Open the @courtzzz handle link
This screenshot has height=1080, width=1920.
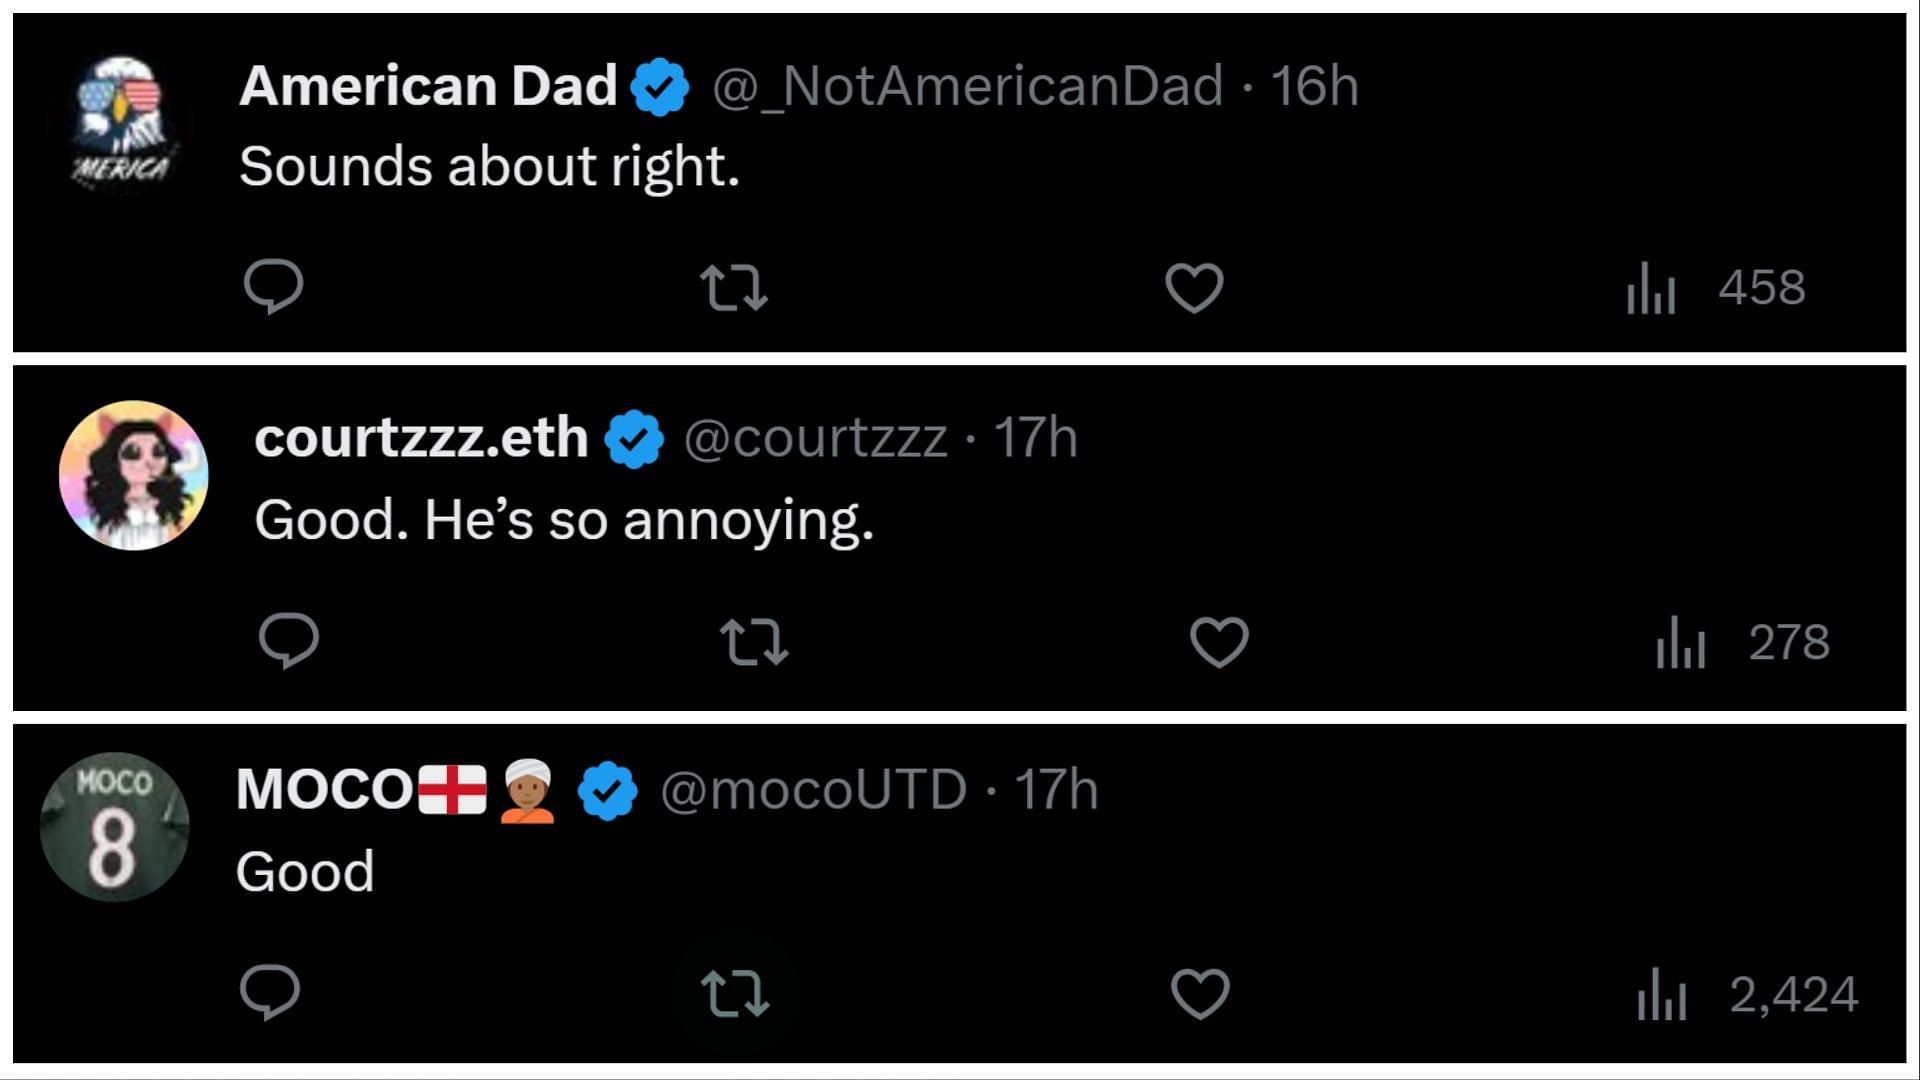816,438
